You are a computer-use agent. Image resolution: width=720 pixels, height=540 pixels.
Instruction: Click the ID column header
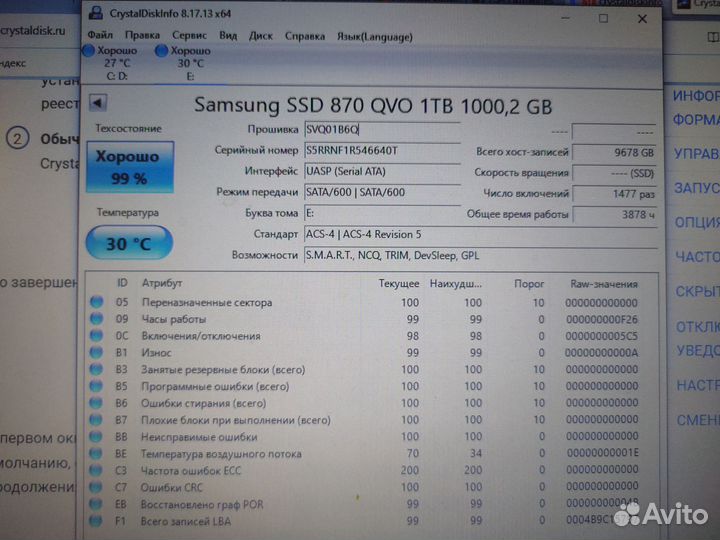coord(122,282)
